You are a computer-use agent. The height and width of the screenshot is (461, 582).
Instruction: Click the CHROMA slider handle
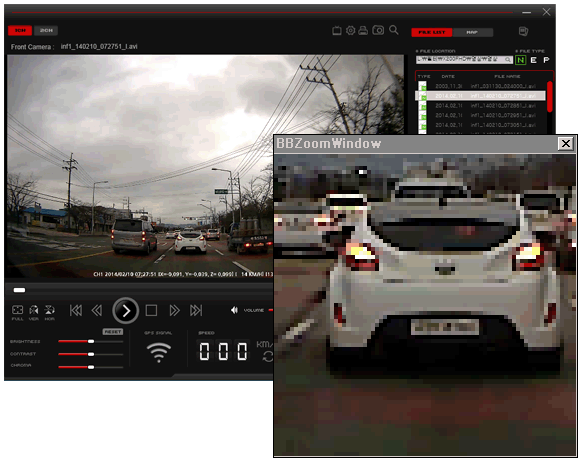tap(91, 367)
